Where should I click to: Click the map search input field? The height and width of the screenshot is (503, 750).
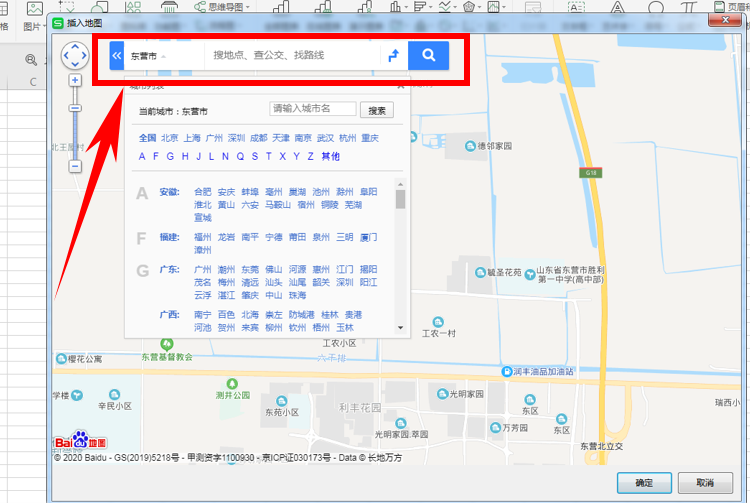click(293, 55)
